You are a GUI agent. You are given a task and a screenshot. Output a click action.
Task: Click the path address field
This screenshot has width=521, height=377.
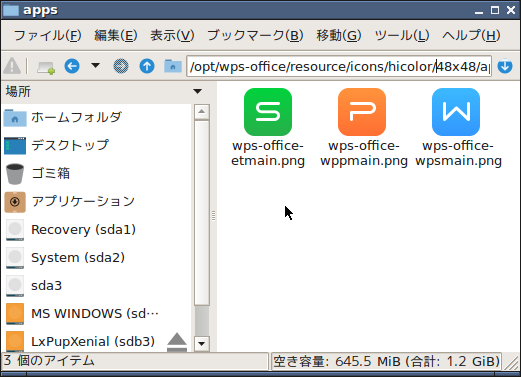pyautogui.click(x=339, y=66)
